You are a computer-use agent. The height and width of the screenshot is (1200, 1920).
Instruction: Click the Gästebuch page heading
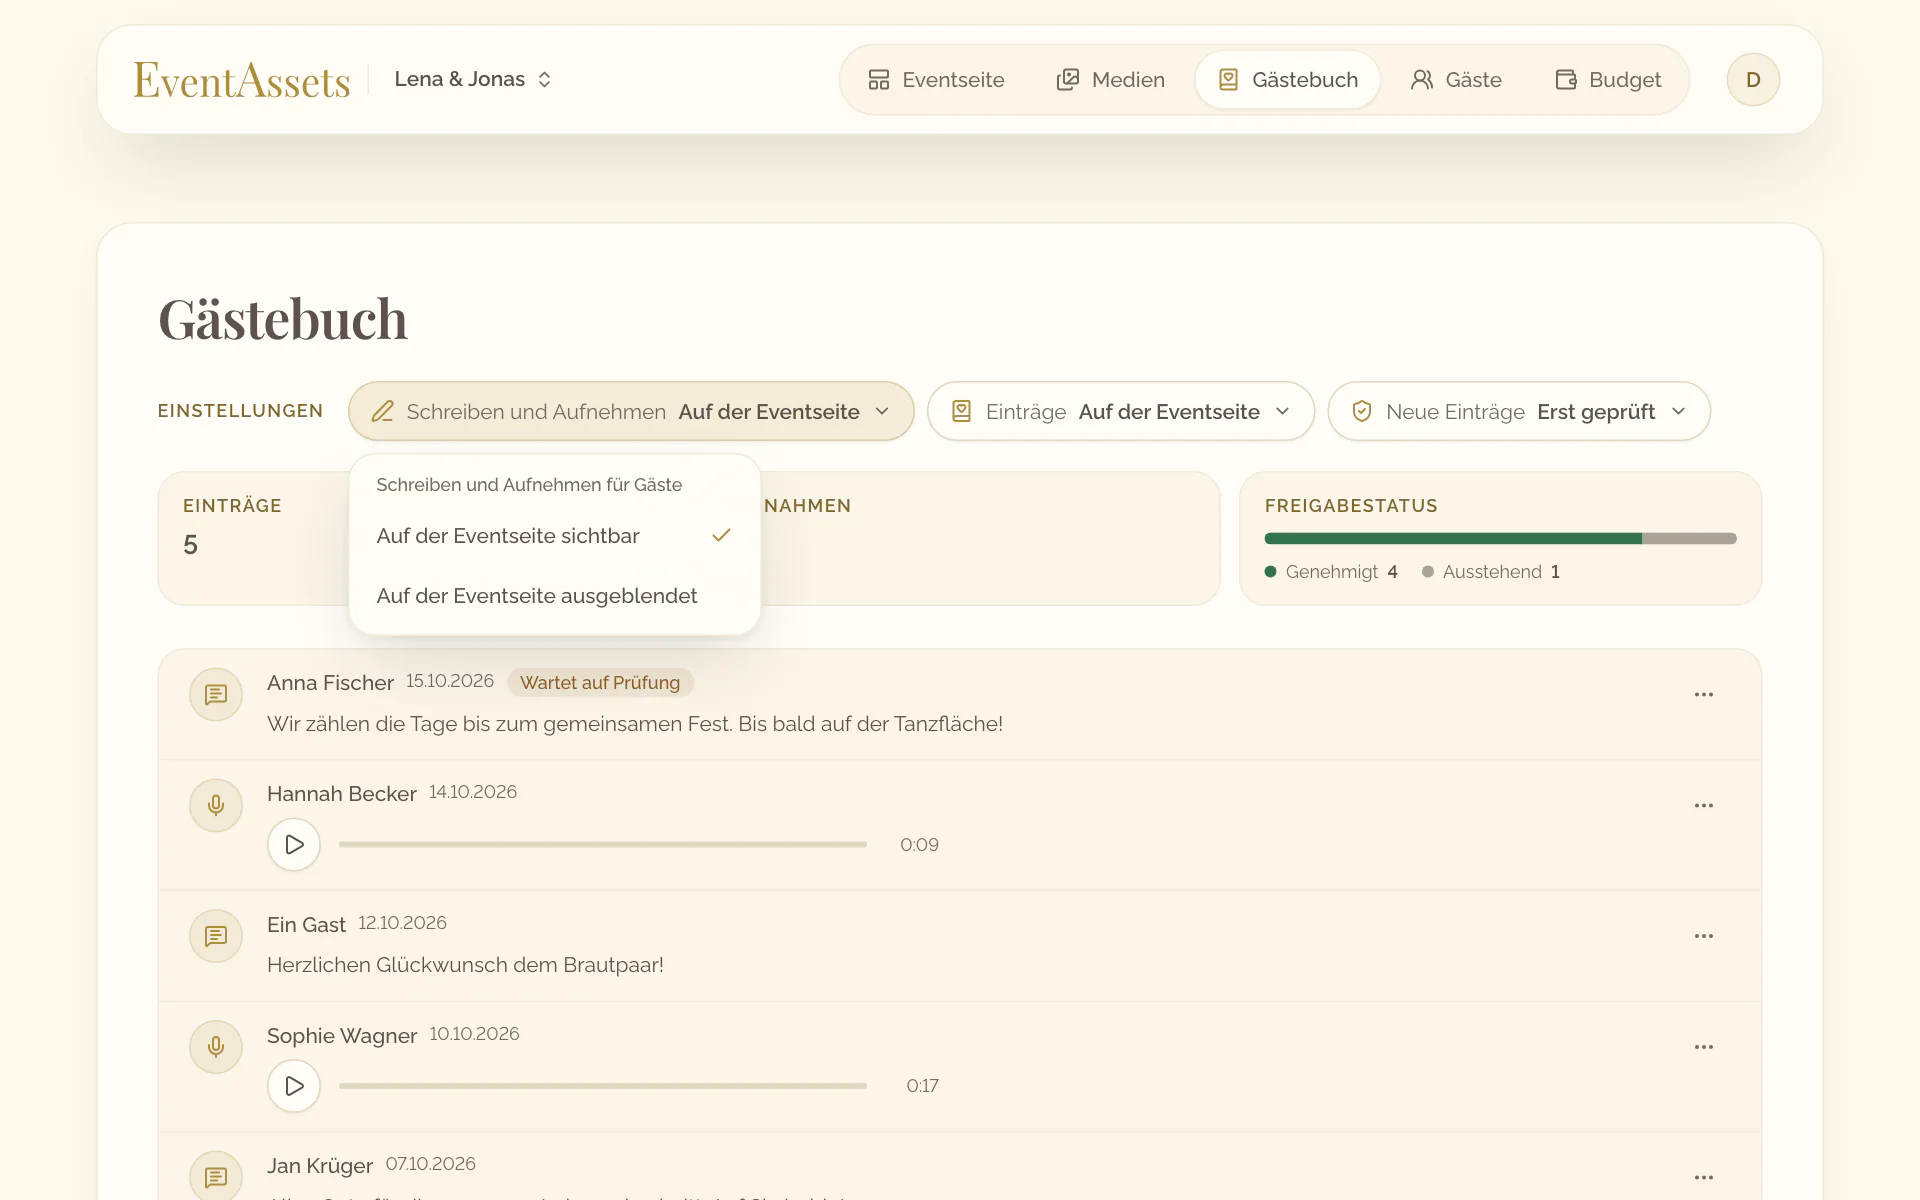point(283,320)
